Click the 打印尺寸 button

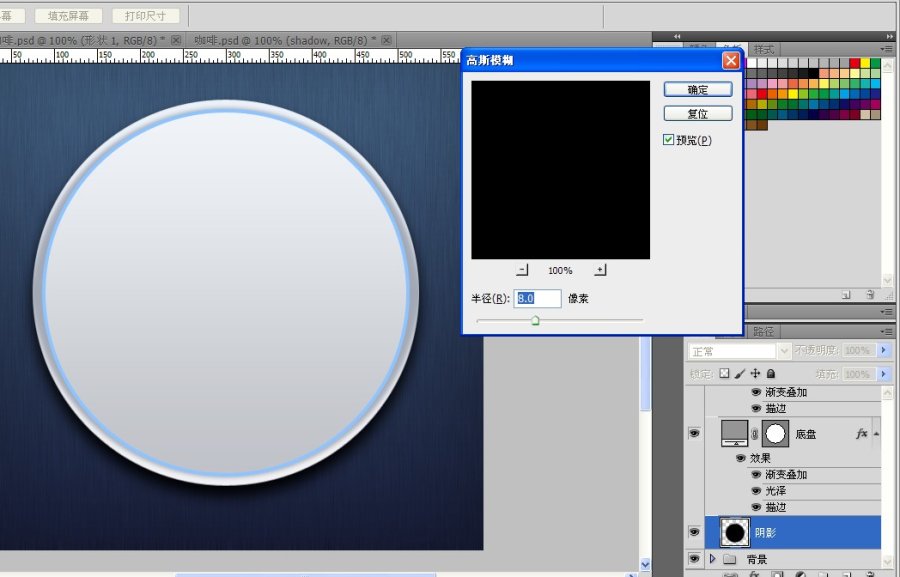pyautogui.click(x=146, y=16)
